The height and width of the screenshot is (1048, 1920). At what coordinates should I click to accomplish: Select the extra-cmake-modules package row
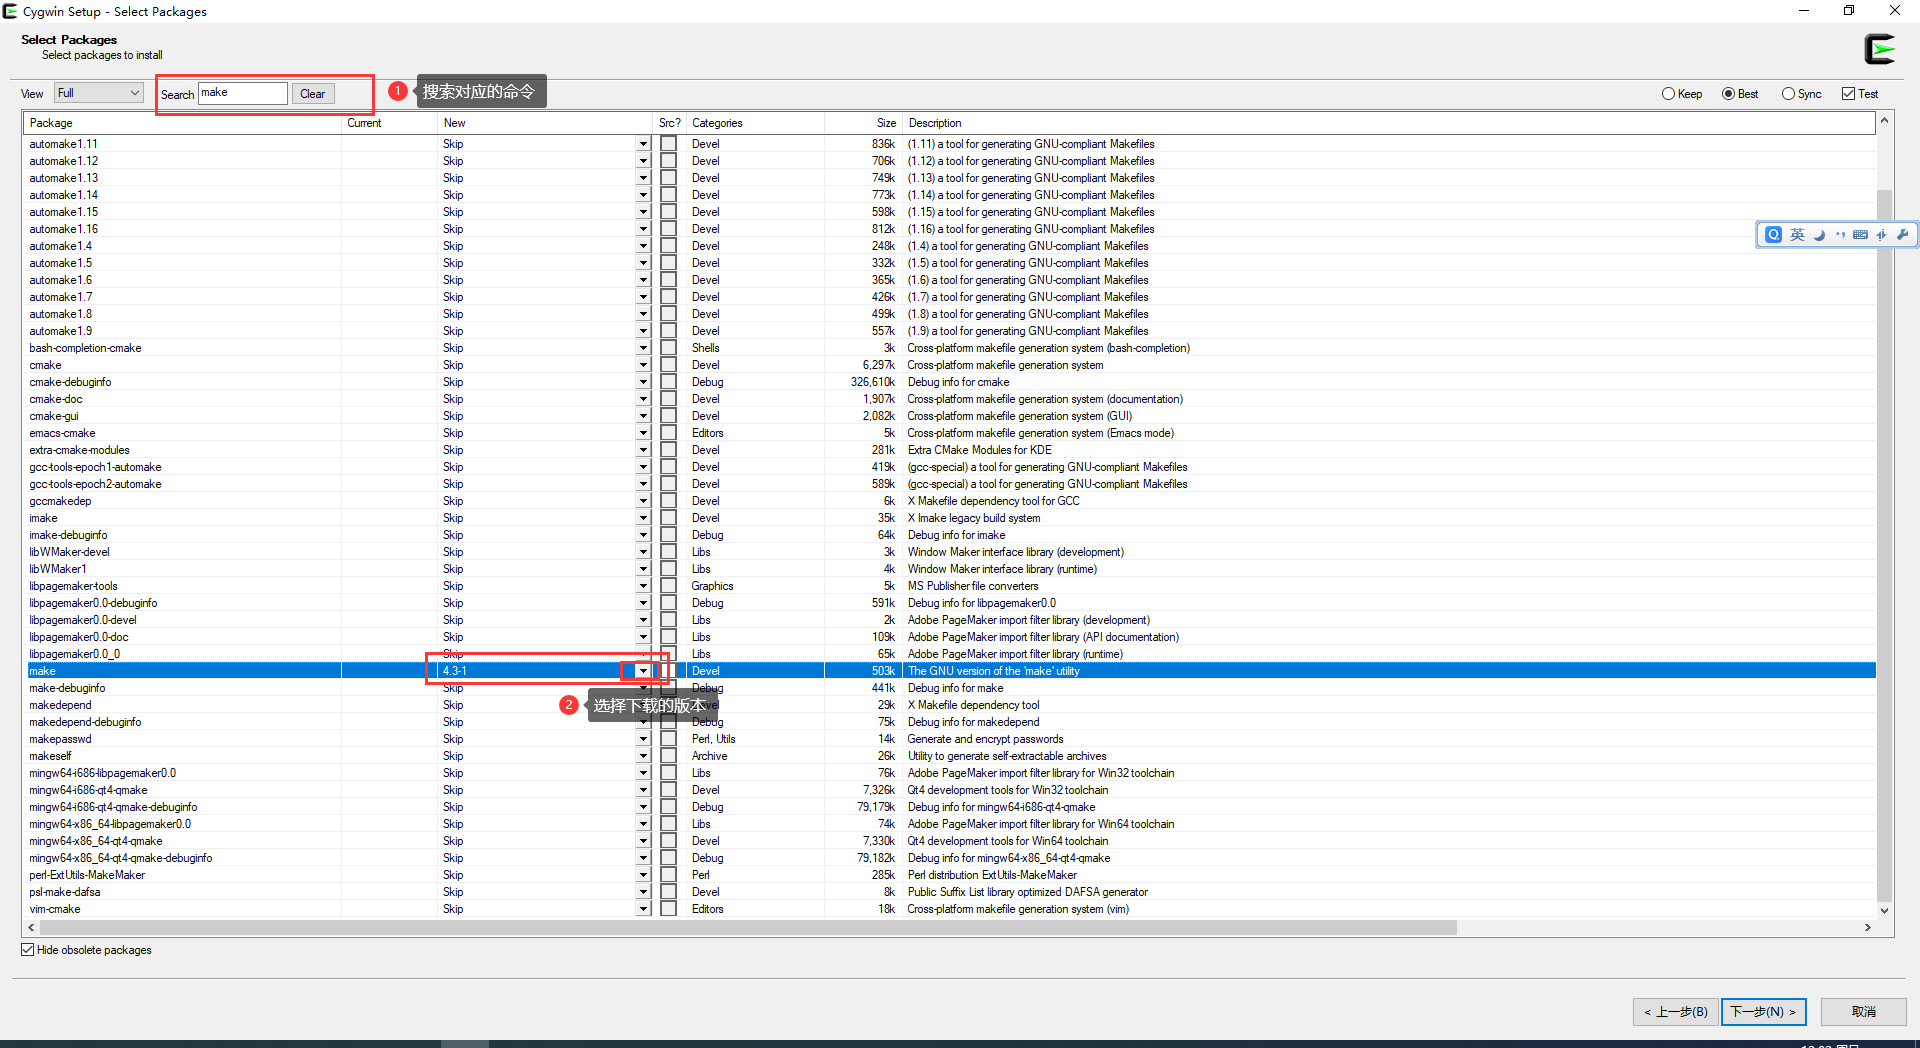coord(950,450)
